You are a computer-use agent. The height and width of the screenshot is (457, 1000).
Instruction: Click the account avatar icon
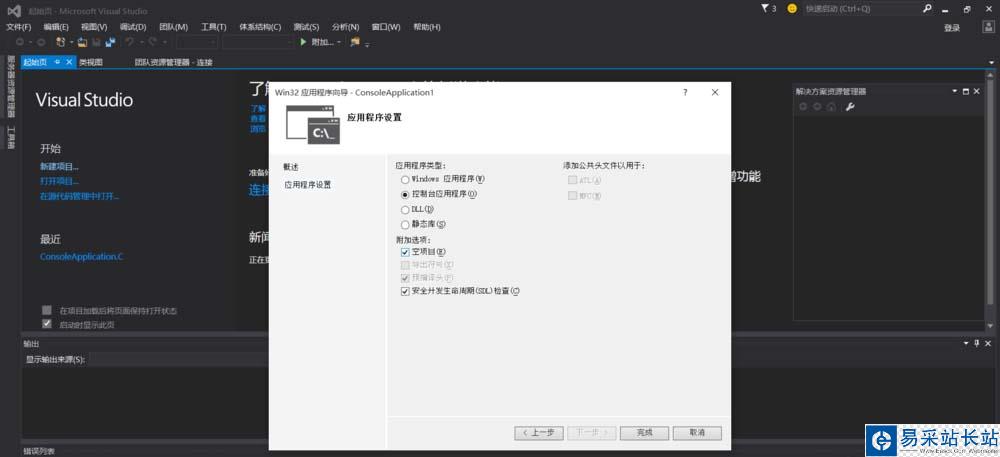[988, 27]
